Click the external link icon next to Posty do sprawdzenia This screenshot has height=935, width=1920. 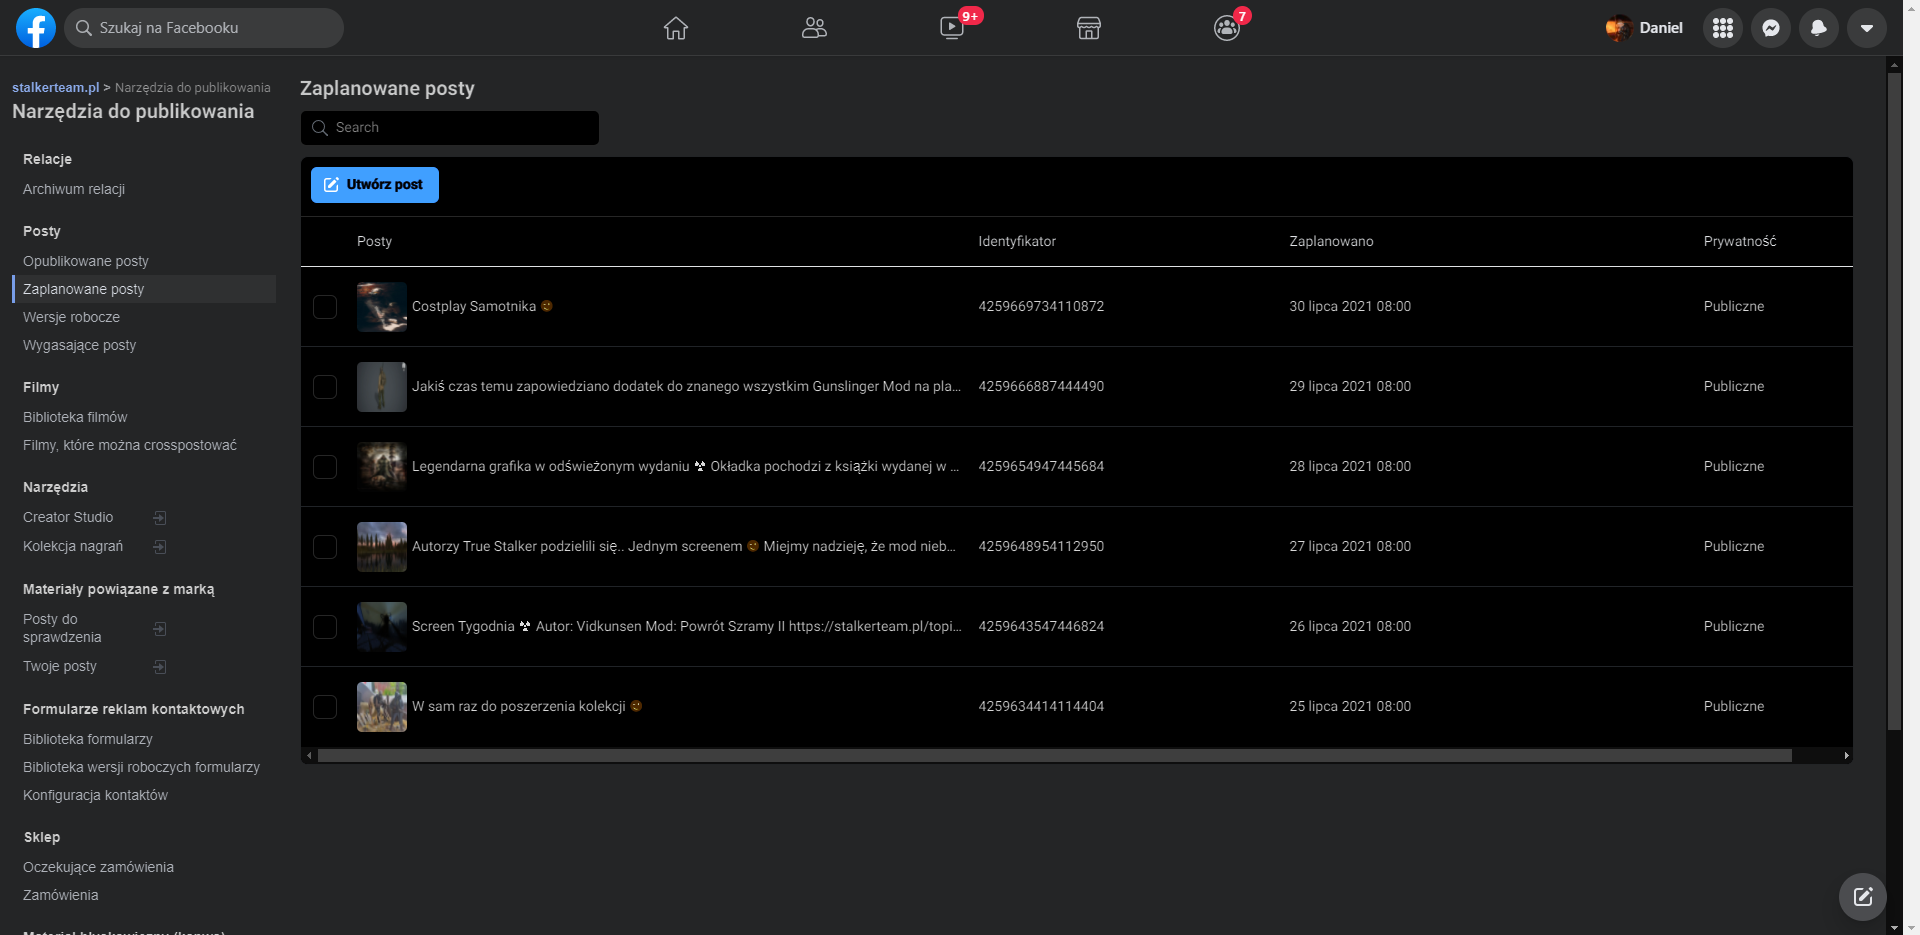160,629
